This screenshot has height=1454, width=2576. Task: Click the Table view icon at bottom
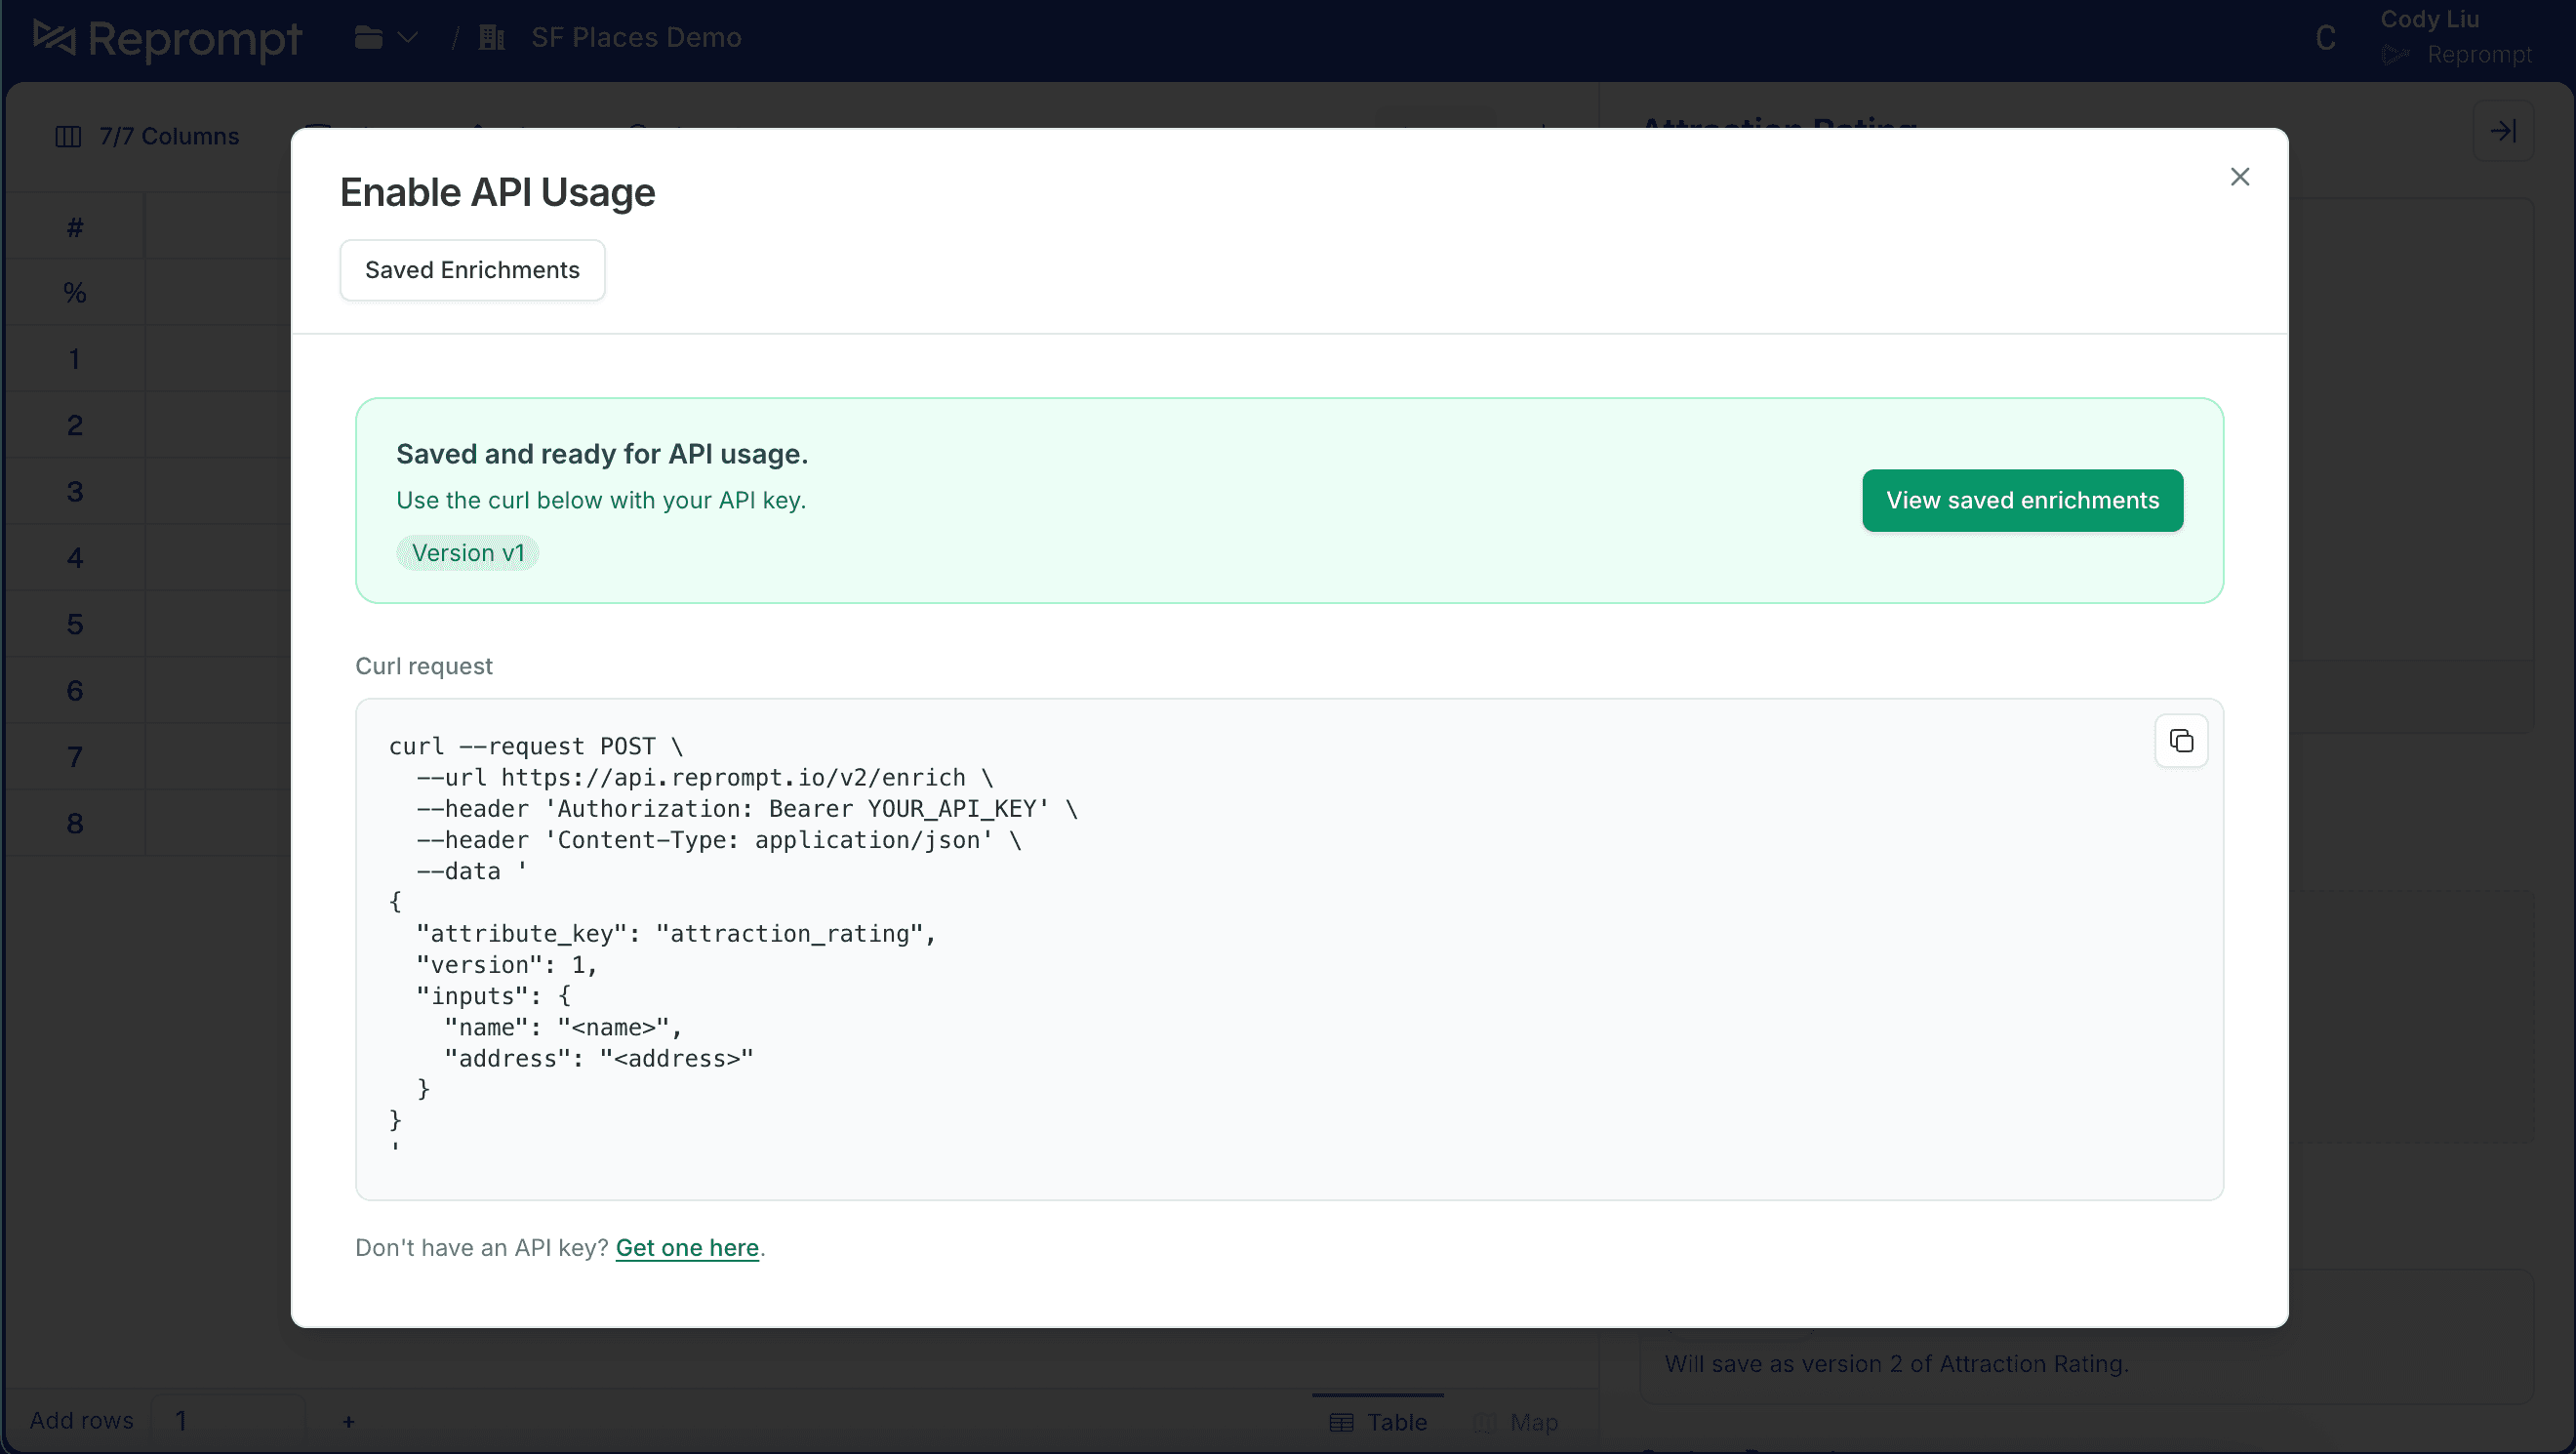click(1340, 1421)
